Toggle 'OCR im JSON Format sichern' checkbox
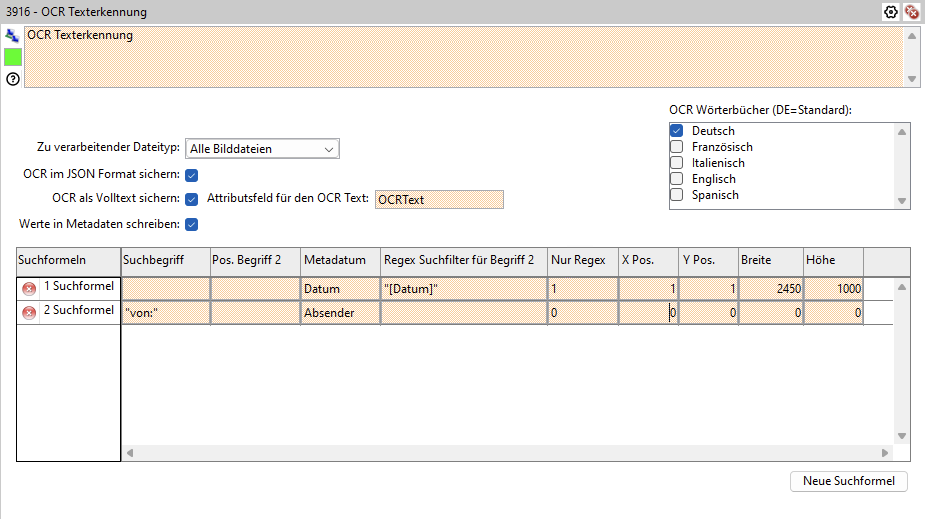This screenshot has width=925, height=519. [192, 175]
